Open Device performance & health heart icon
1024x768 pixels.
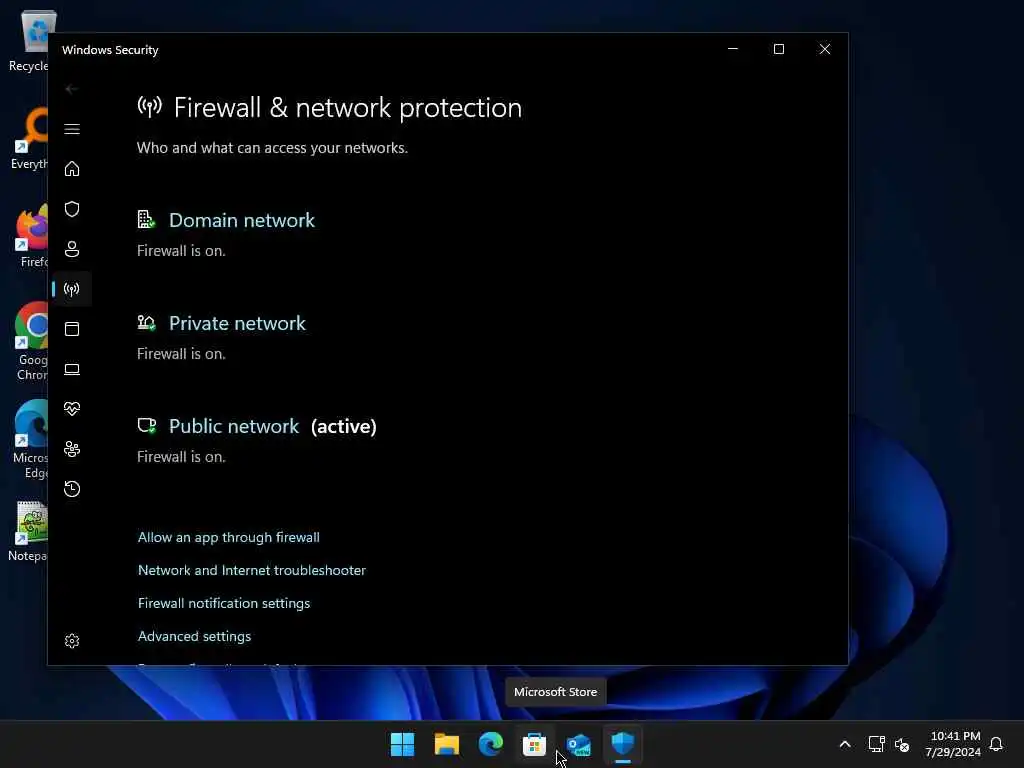(72, 409)
